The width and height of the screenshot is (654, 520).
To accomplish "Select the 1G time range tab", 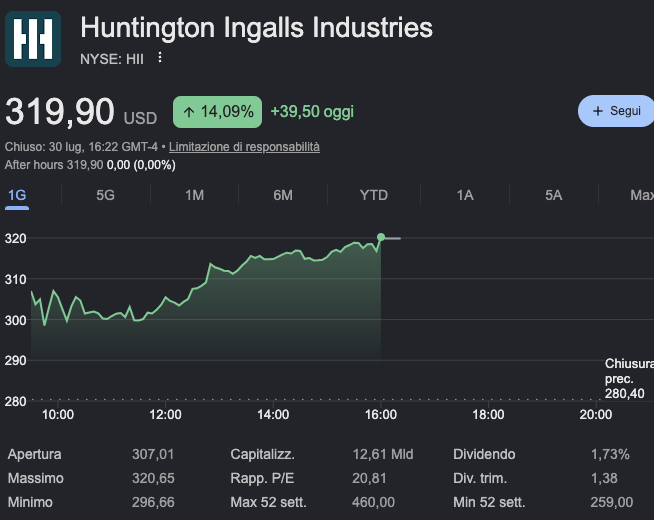I will coord(17,195).
